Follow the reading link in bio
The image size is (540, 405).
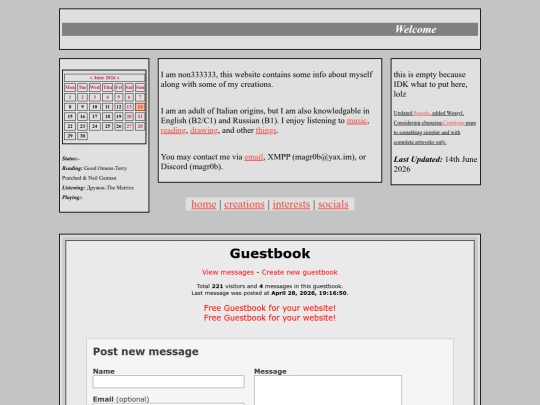(x=173, y=130)
